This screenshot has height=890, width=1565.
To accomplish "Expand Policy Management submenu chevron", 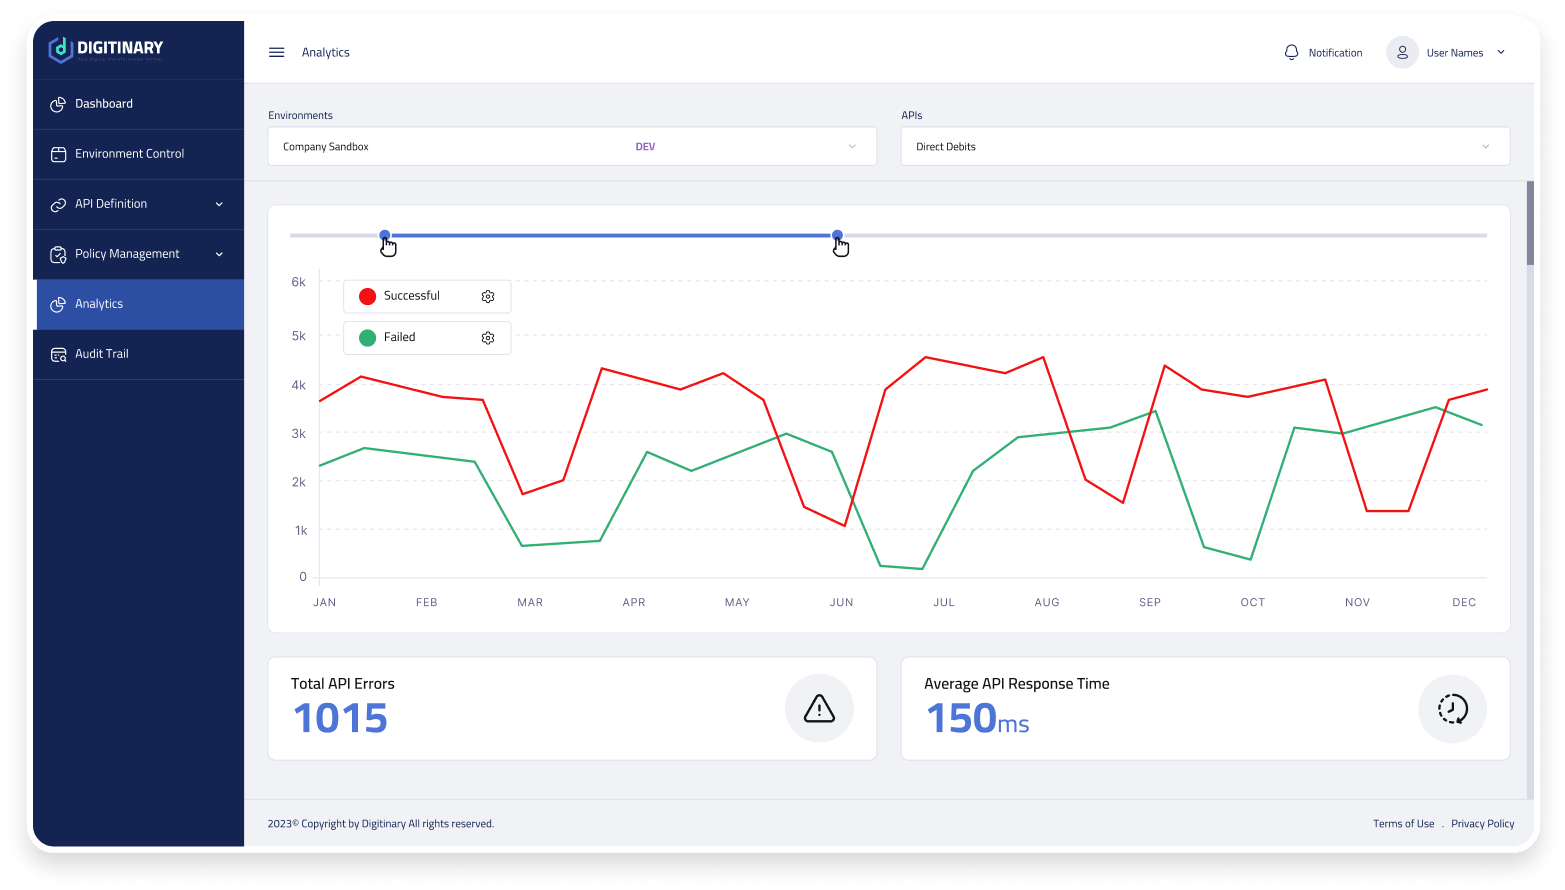I will (219, 255).
